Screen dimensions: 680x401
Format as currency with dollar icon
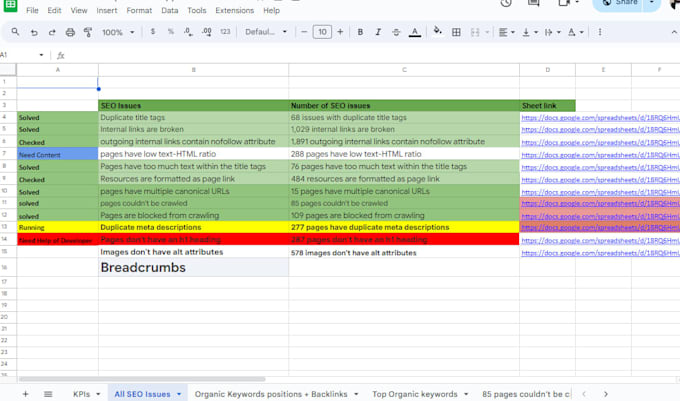click(x=153, y=32)
